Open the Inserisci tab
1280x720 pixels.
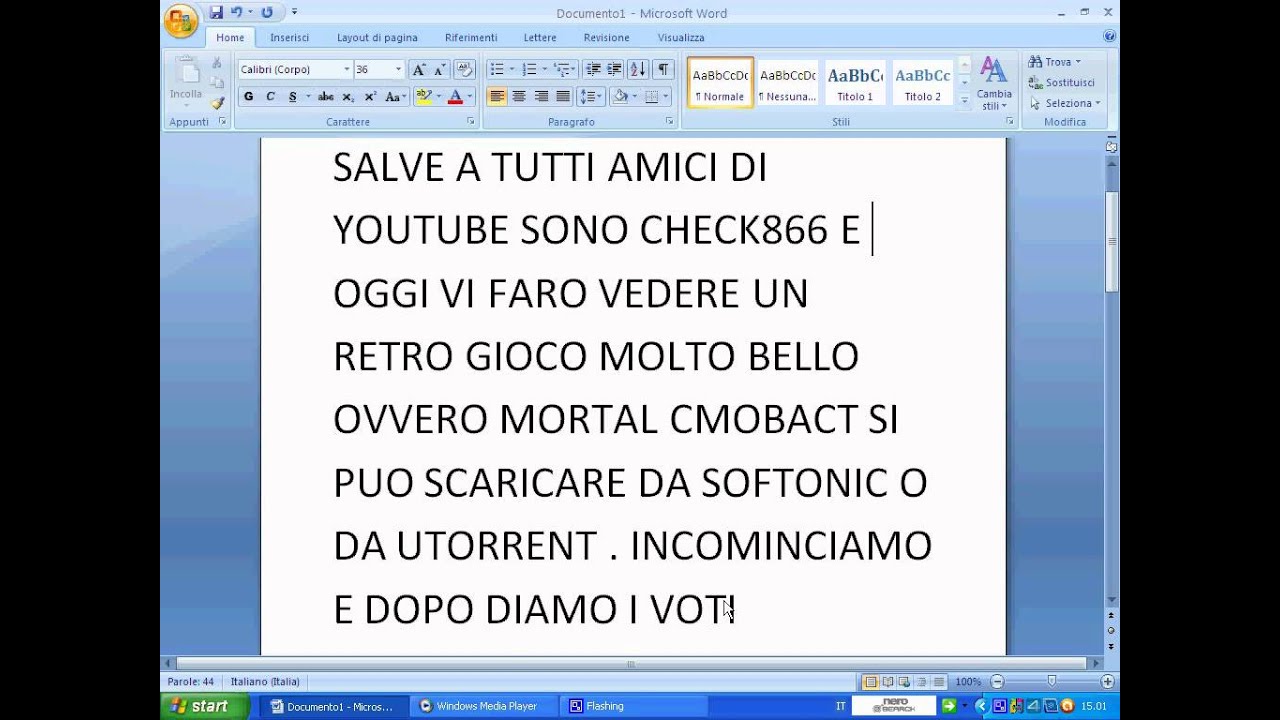click(x=289, y=37)
